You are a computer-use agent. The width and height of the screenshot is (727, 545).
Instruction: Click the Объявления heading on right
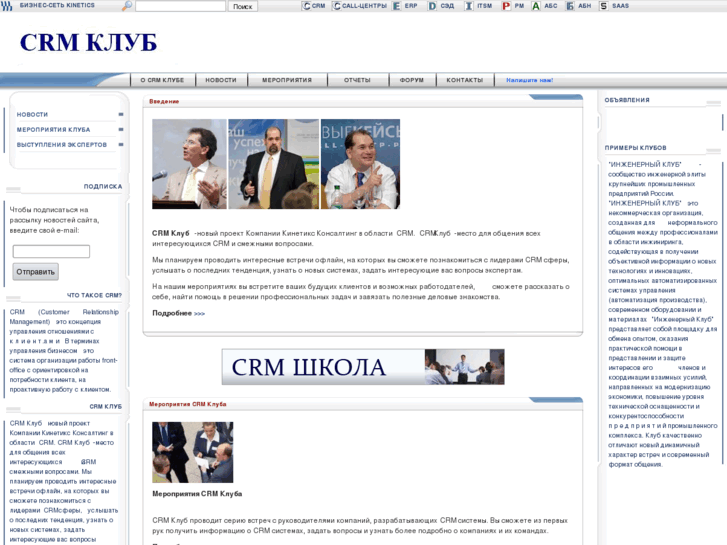pos(627,100)
